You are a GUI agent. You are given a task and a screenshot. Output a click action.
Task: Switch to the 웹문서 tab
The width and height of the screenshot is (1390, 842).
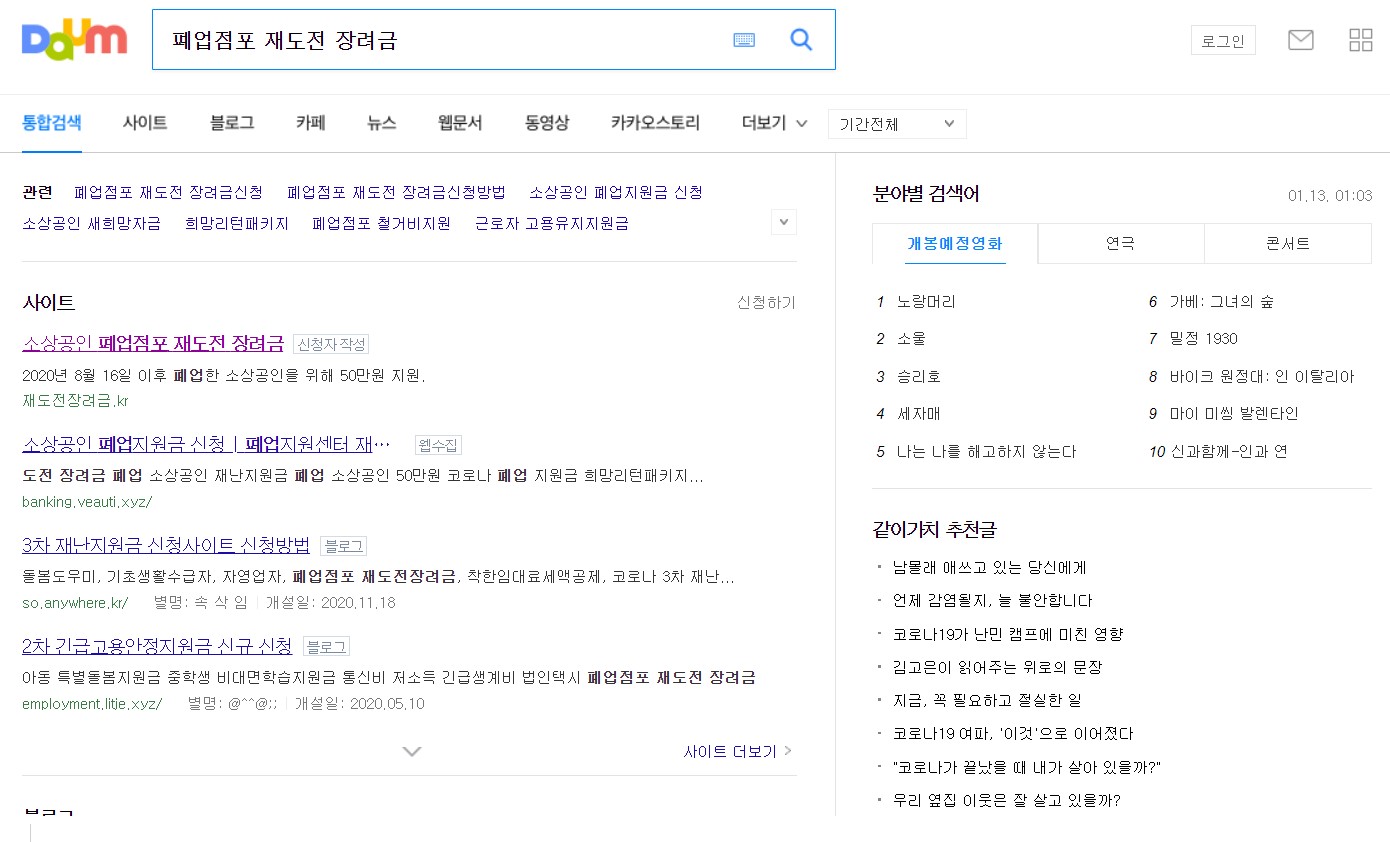click(x=460, y=123)
